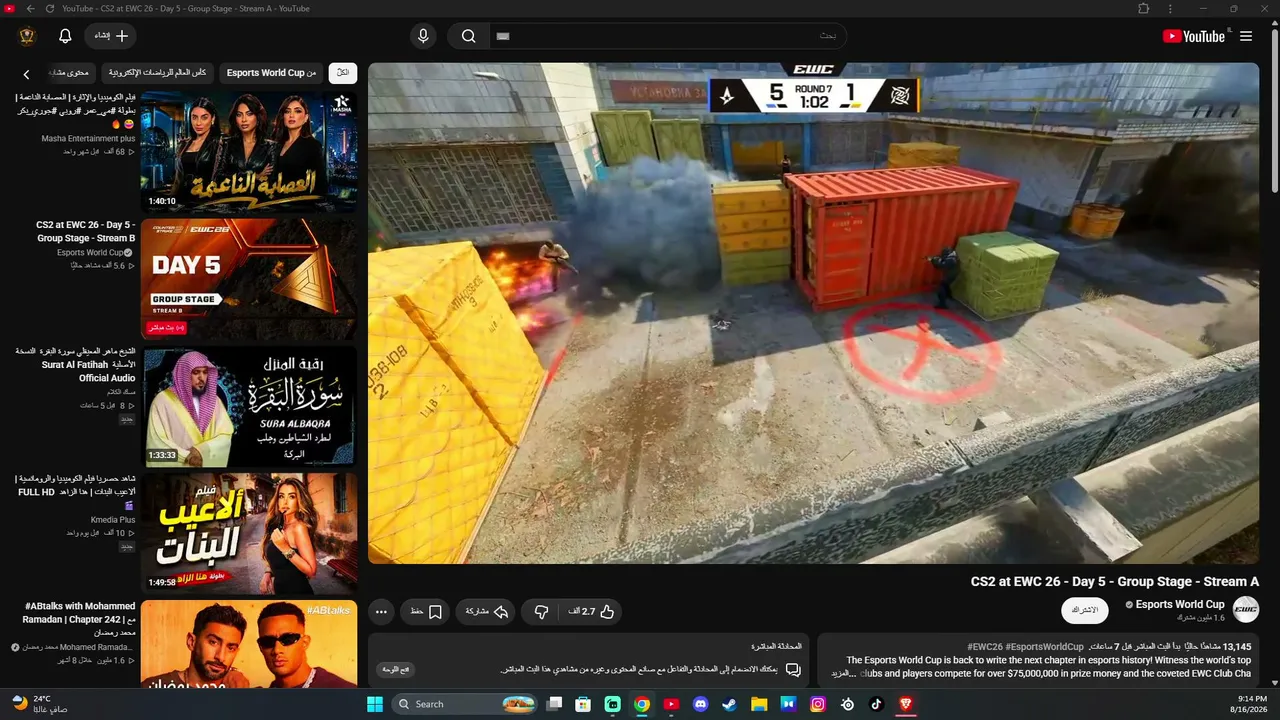The width and height of the screenshot is (1280, 720).
Task: Open the DAY 5 Stream B thumbnail
Action: 249,279
